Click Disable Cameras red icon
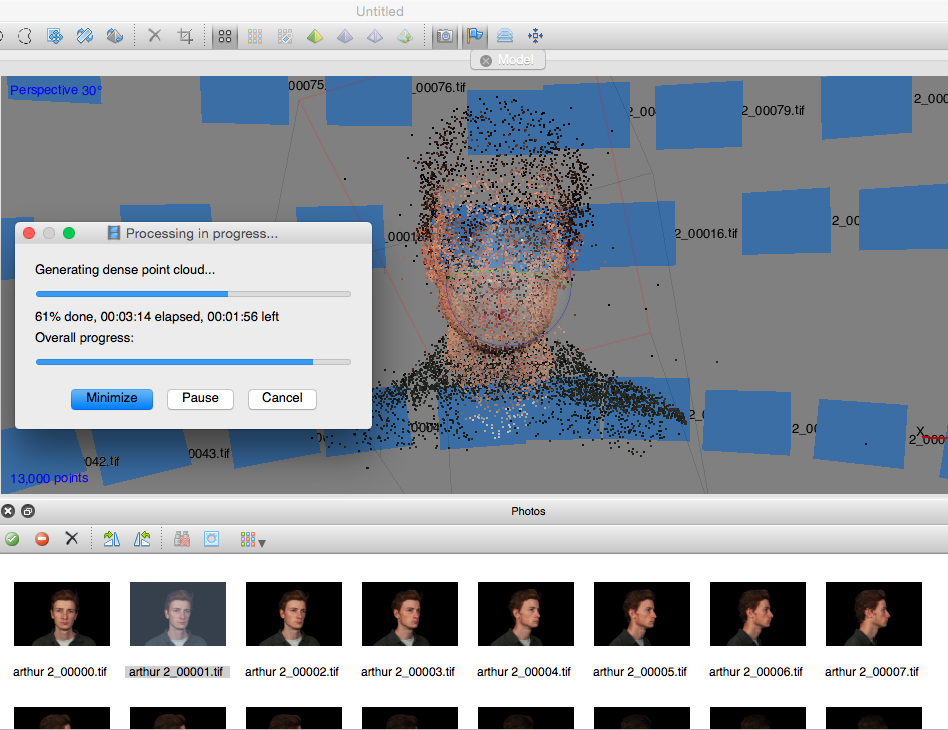The image size is (948, 730). [42, 539]
